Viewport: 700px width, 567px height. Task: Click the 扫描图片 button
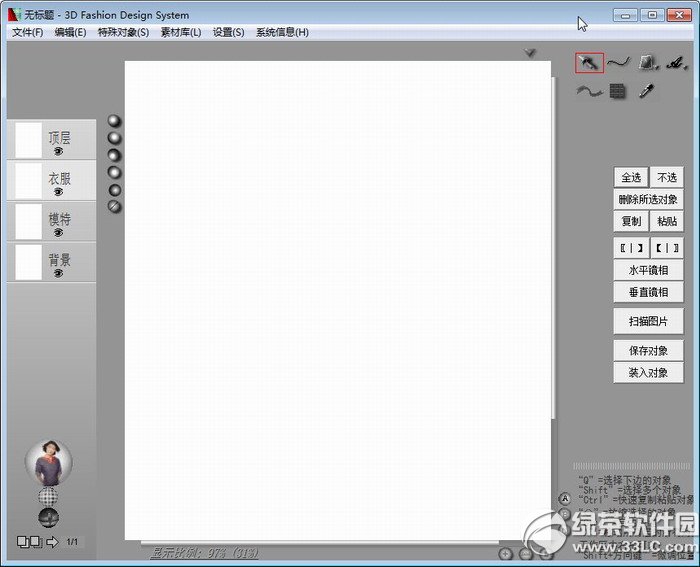click(648, 321)
